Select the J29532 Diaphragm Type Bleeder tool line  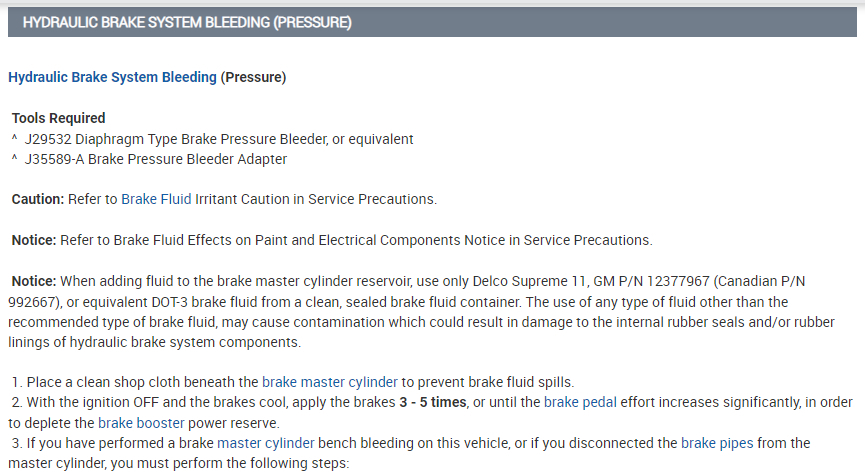pyautogui.click(x=219, y=139)
